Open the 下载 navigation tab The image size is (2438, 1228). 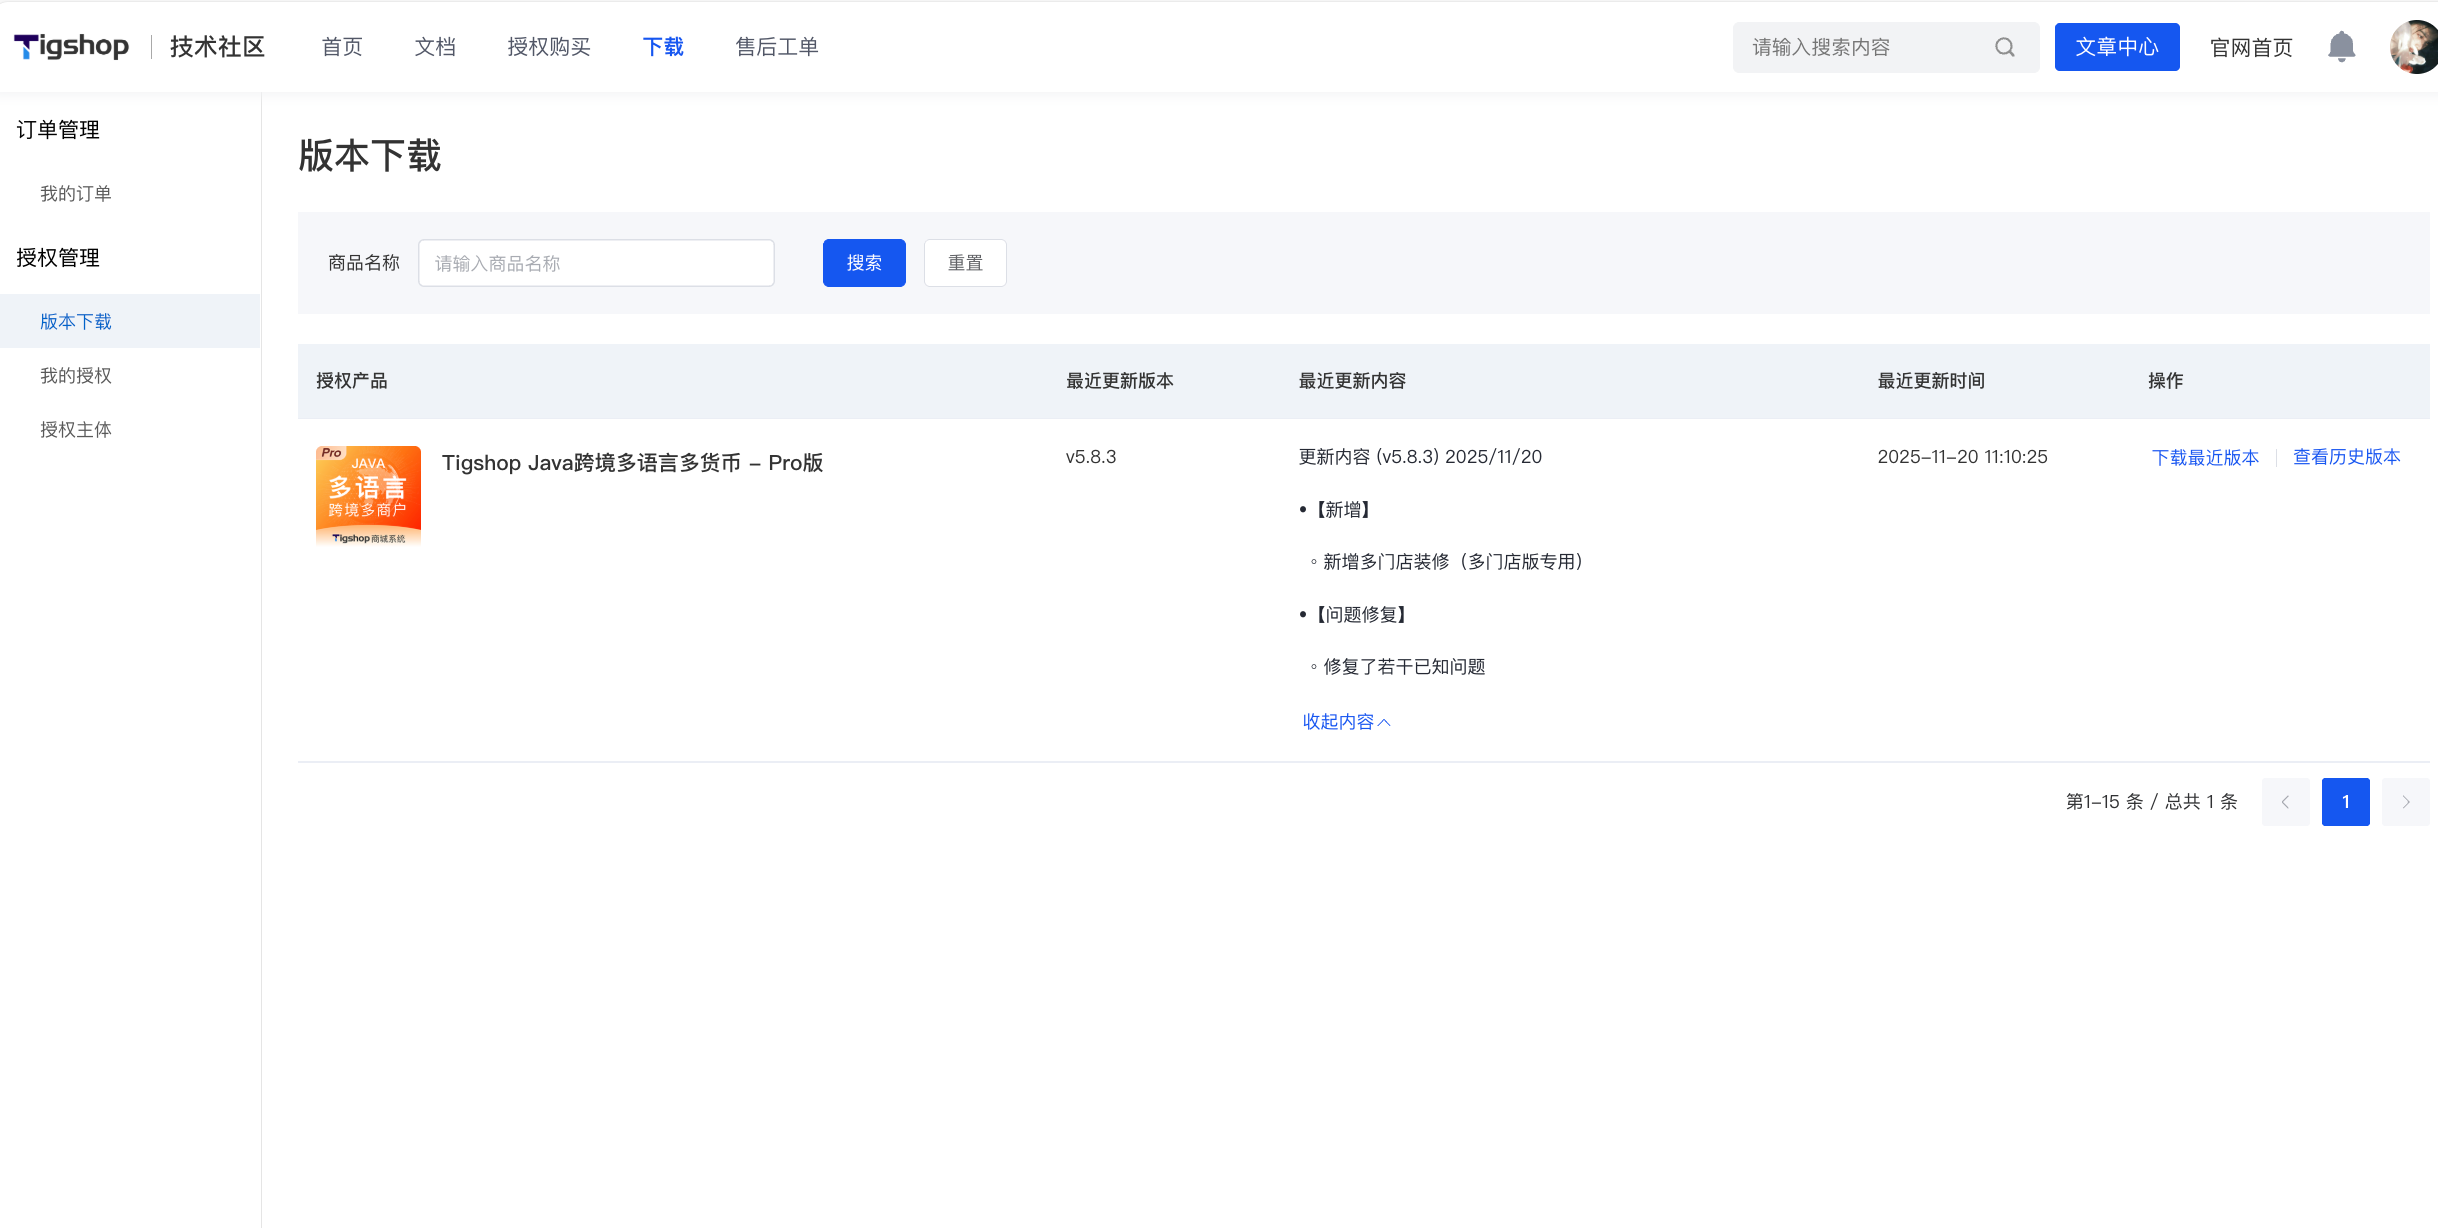tap(663, 47)
